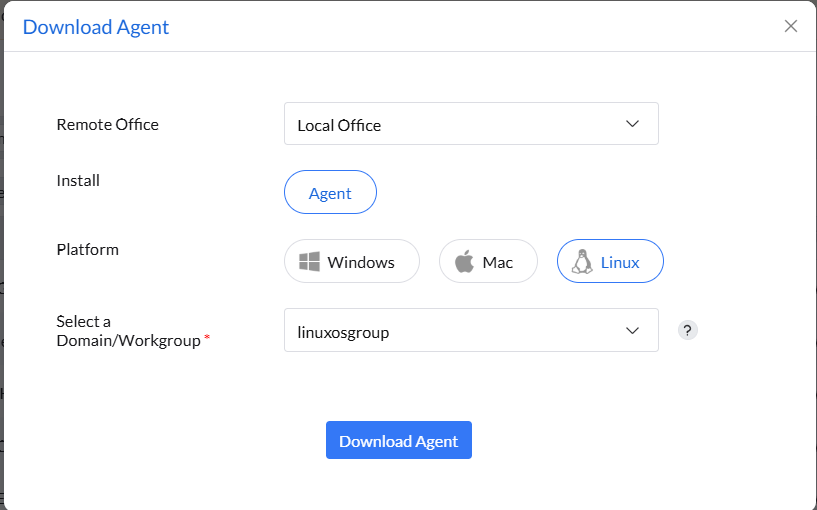
Task: Open the Domain/Workgroup dropdown showing linuxosgroup
Action: (x=471, y=330)
